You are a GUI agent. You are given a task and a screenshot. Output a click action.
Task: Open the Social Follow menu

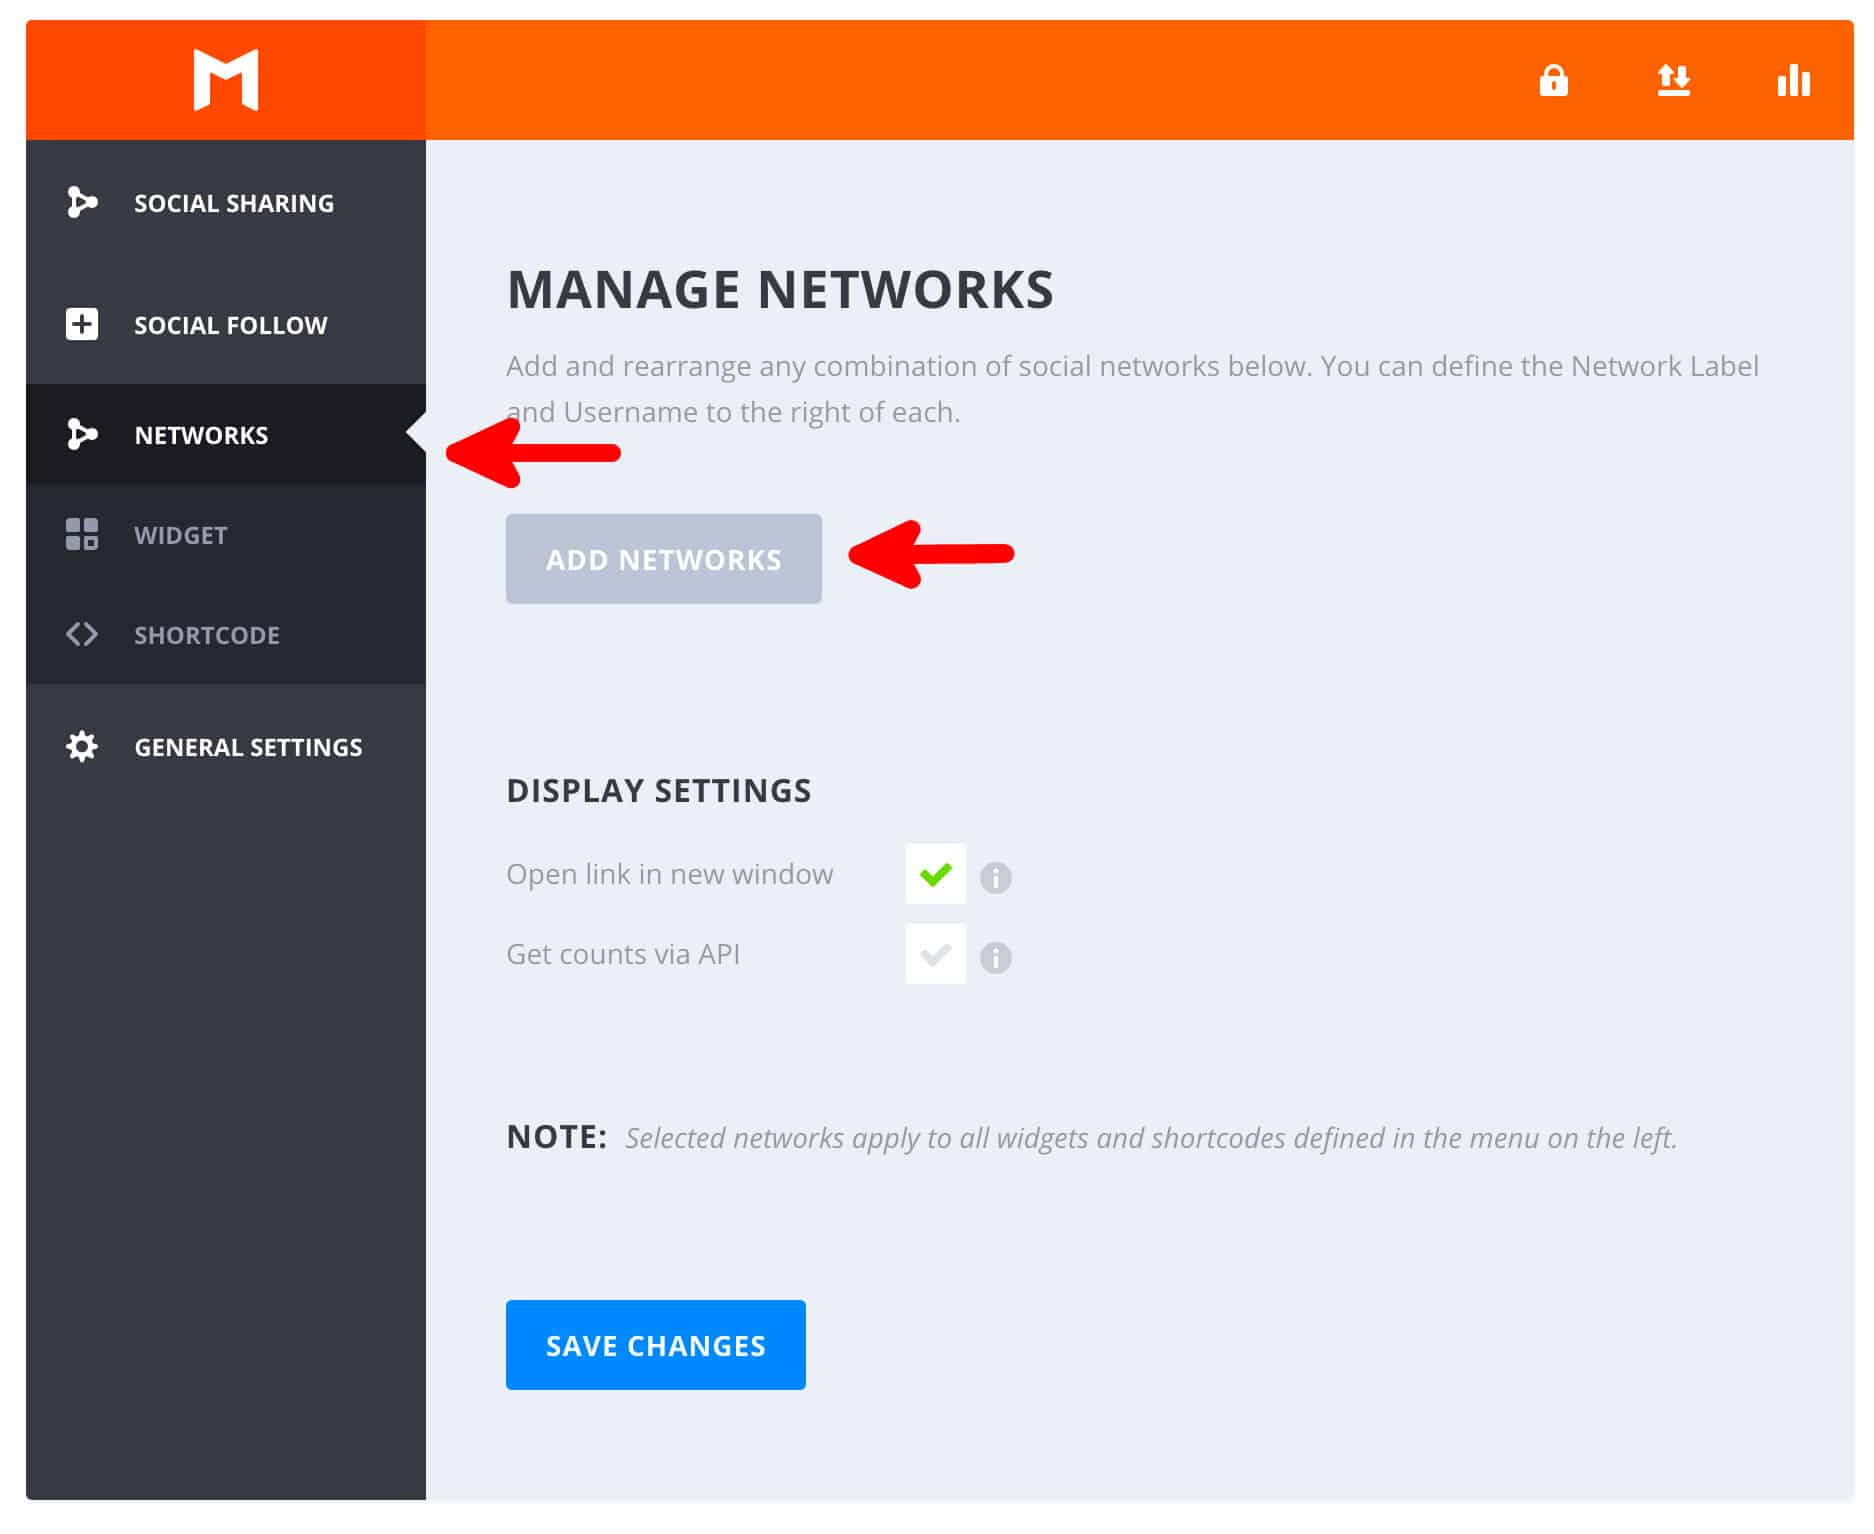[226, 325]
